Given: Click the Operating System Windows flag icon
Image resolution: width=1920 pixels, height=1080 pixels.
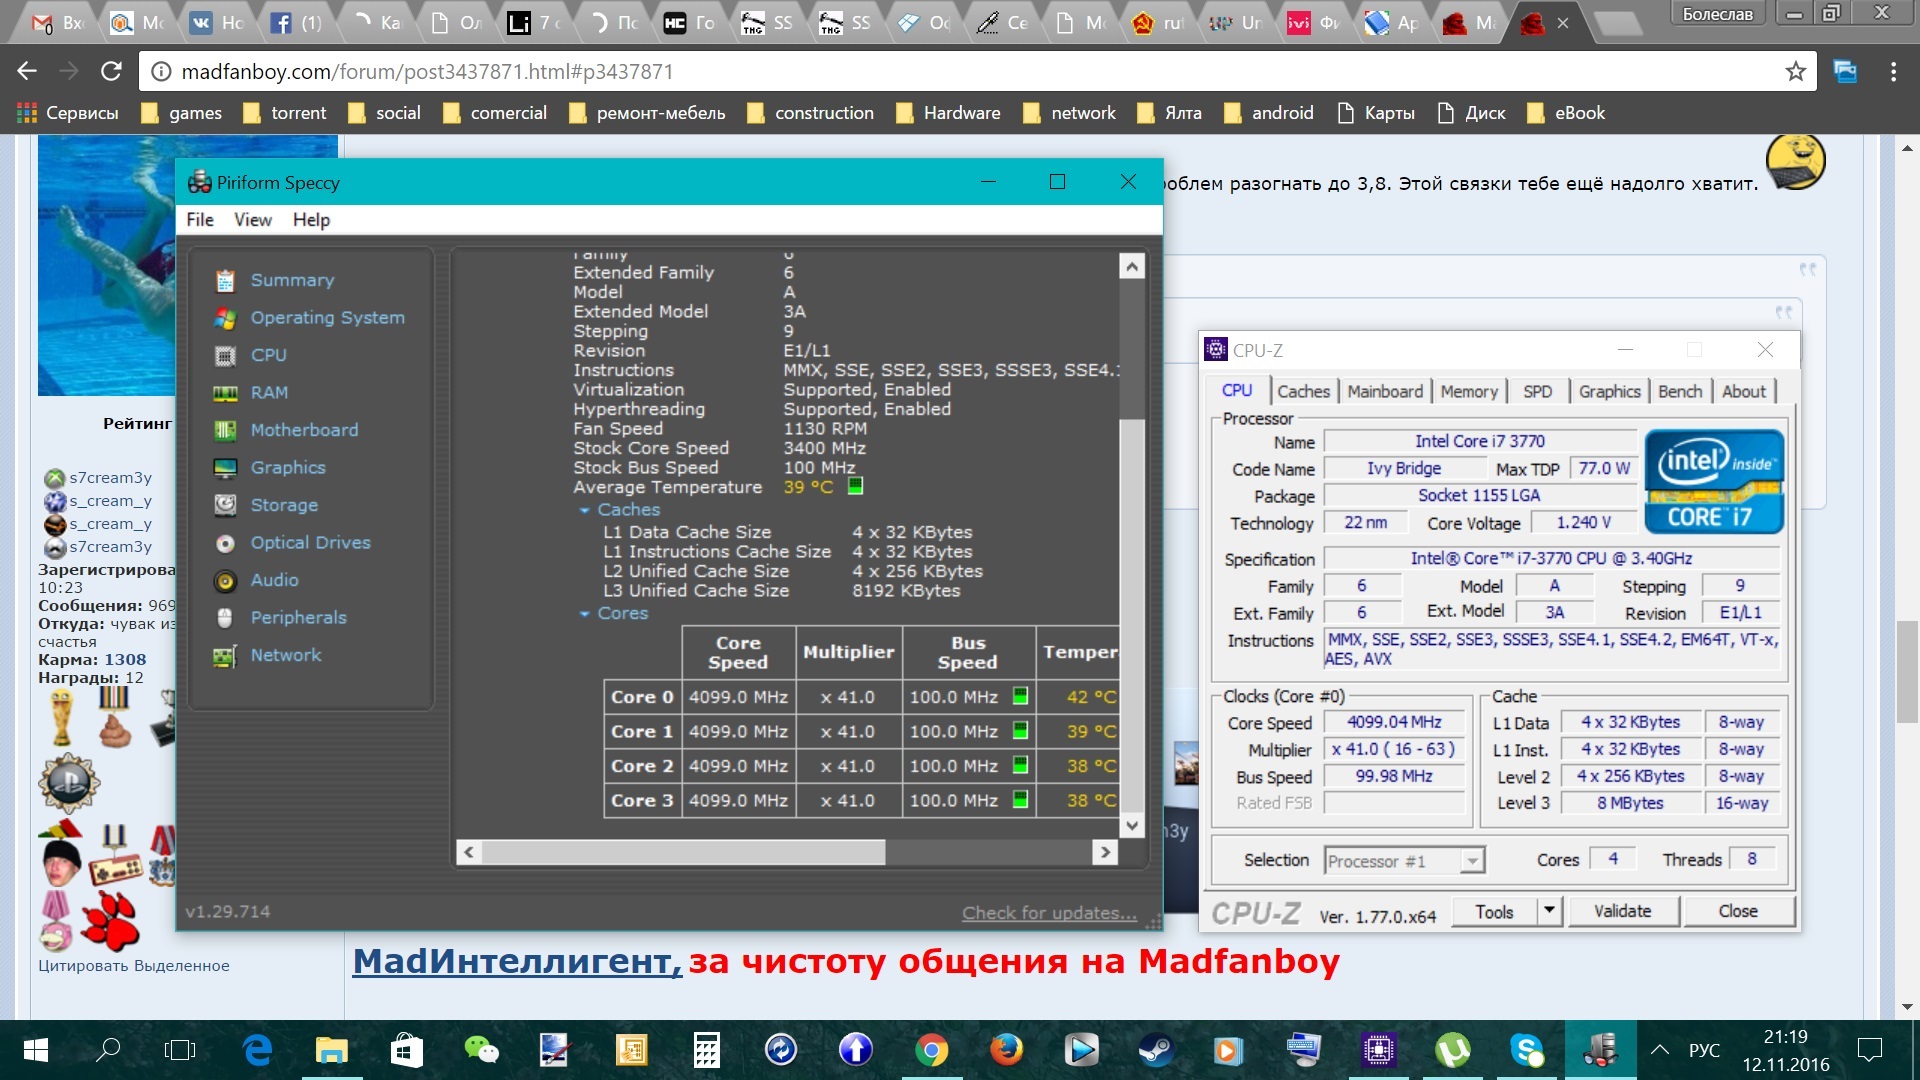Looking at the screenshot, I should point(225,318).
